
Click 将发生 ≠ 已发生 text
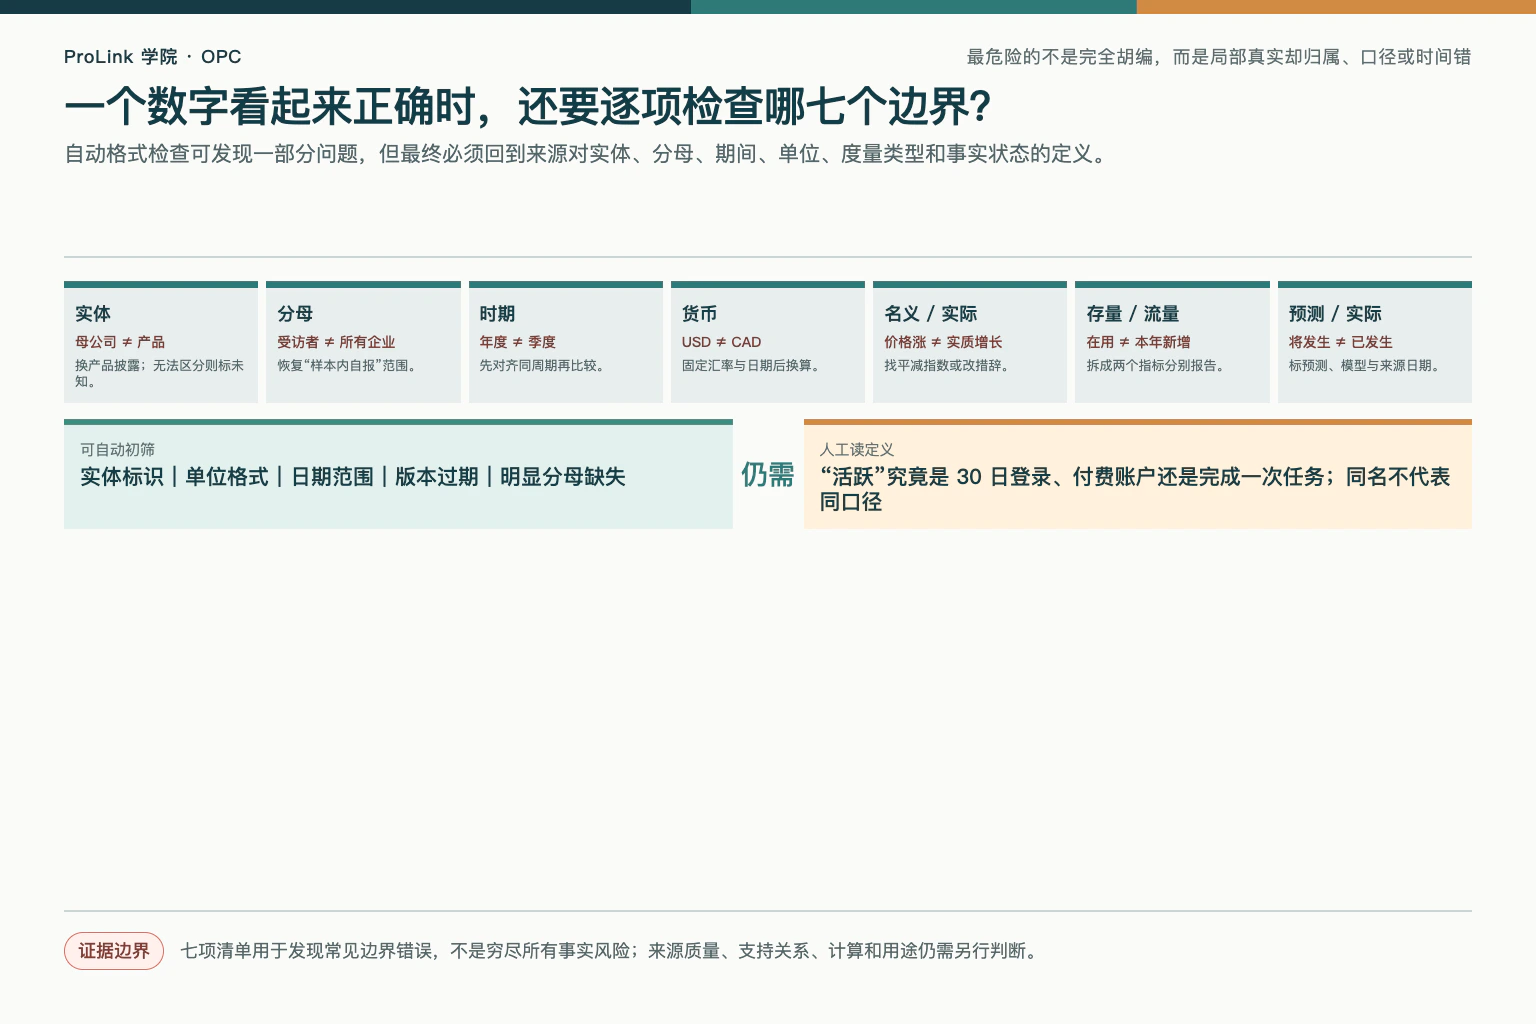(x=1340, y=342)
